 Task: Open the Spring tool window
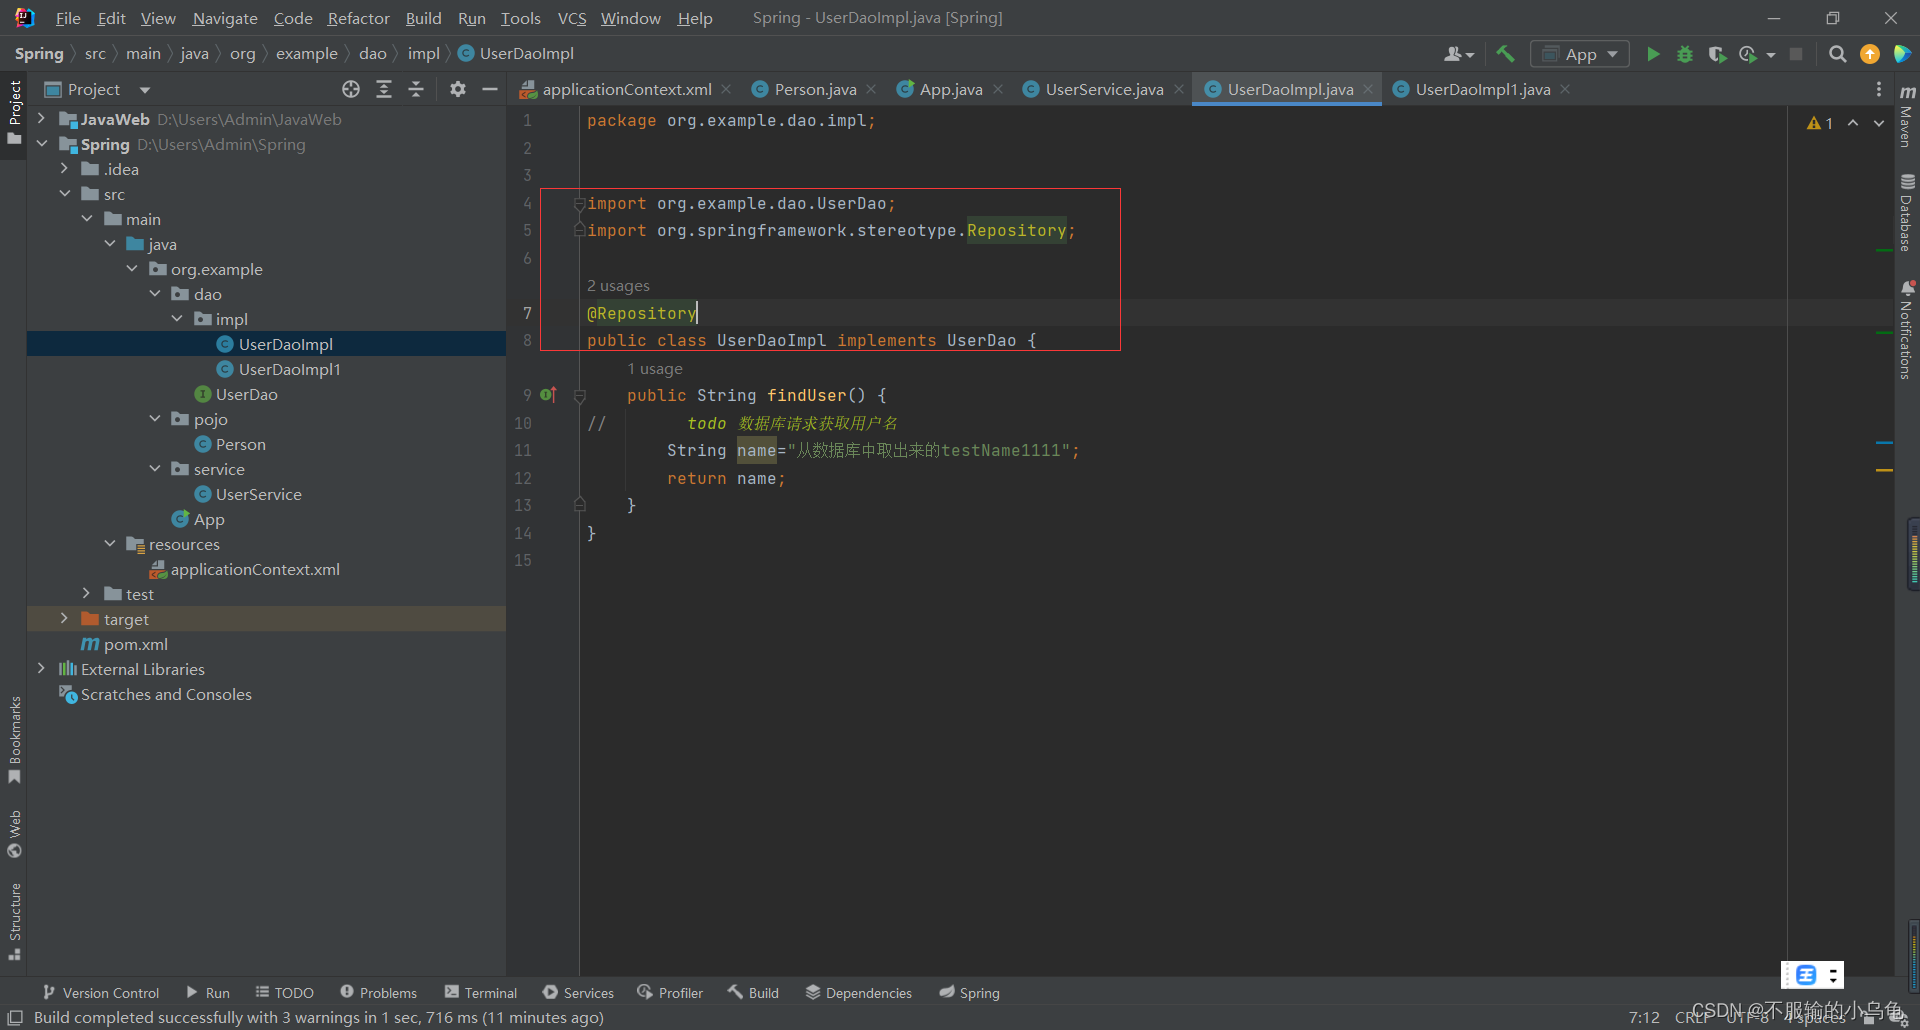(969, 993)
